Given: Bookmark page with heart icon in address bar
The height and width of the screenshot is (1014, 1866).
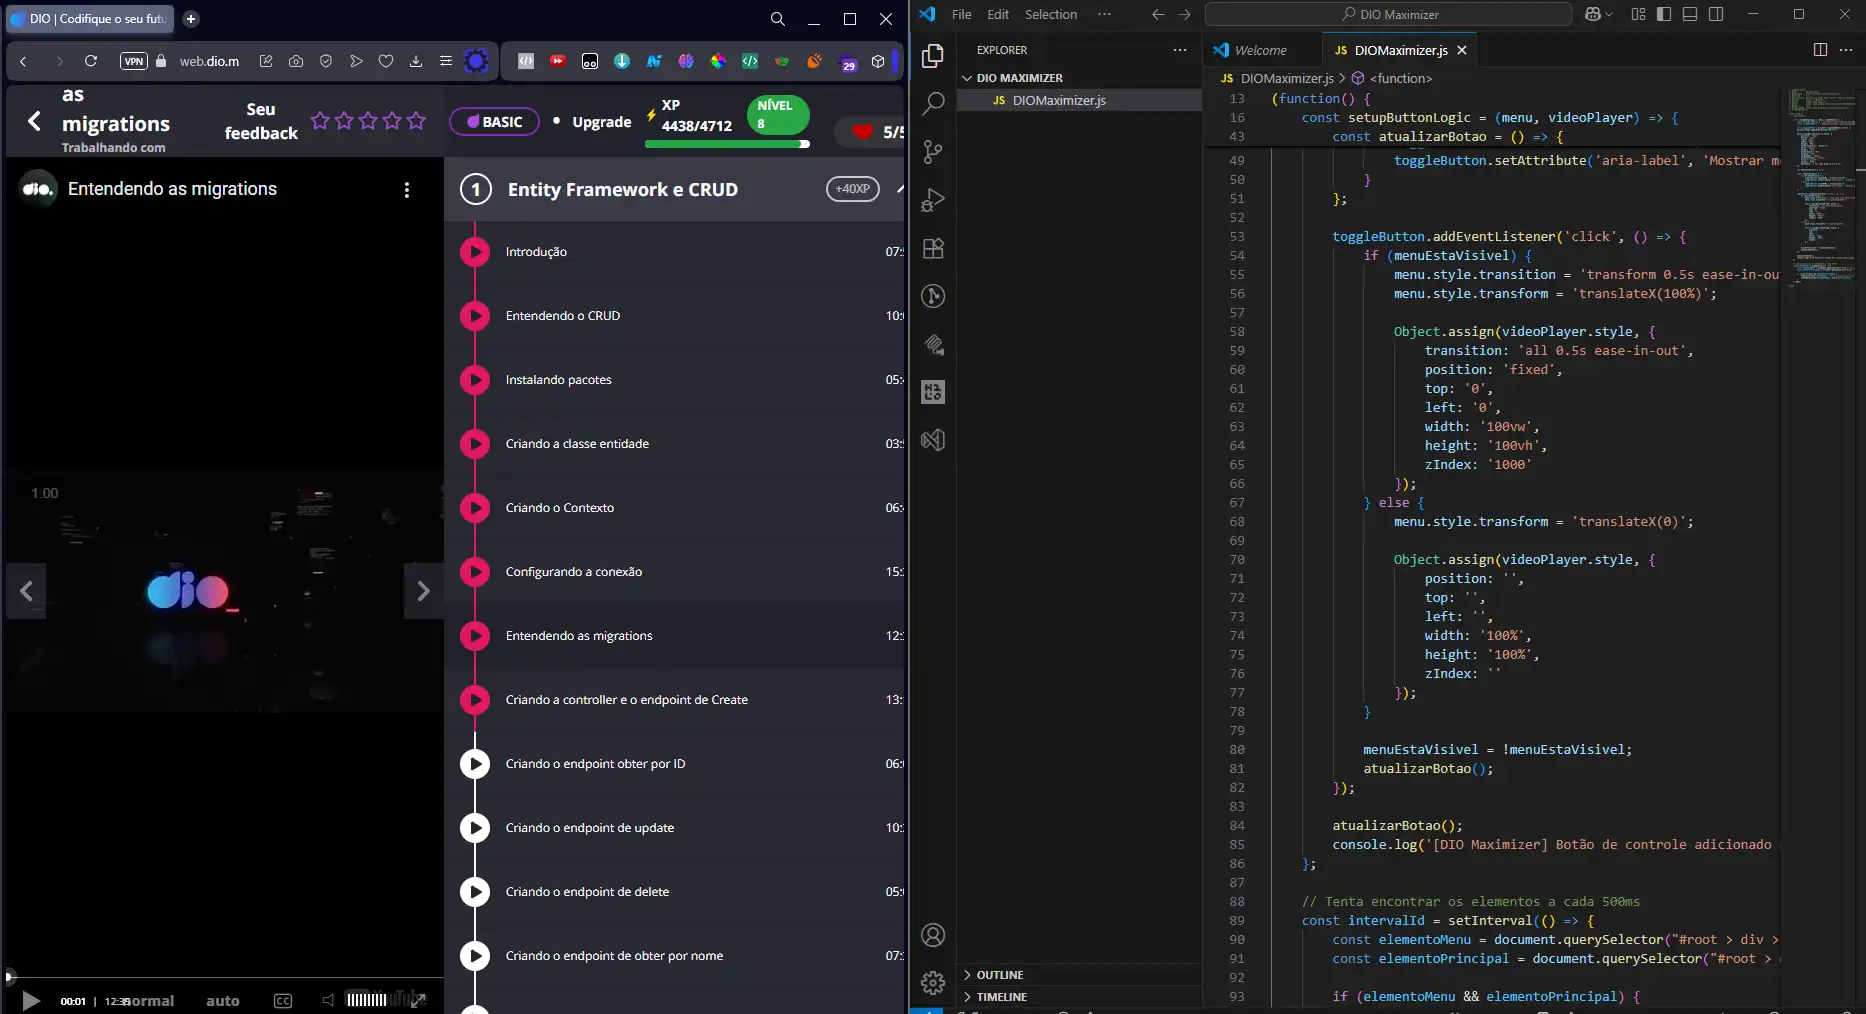Looking at the screenshot, I should tap(386, 61).
